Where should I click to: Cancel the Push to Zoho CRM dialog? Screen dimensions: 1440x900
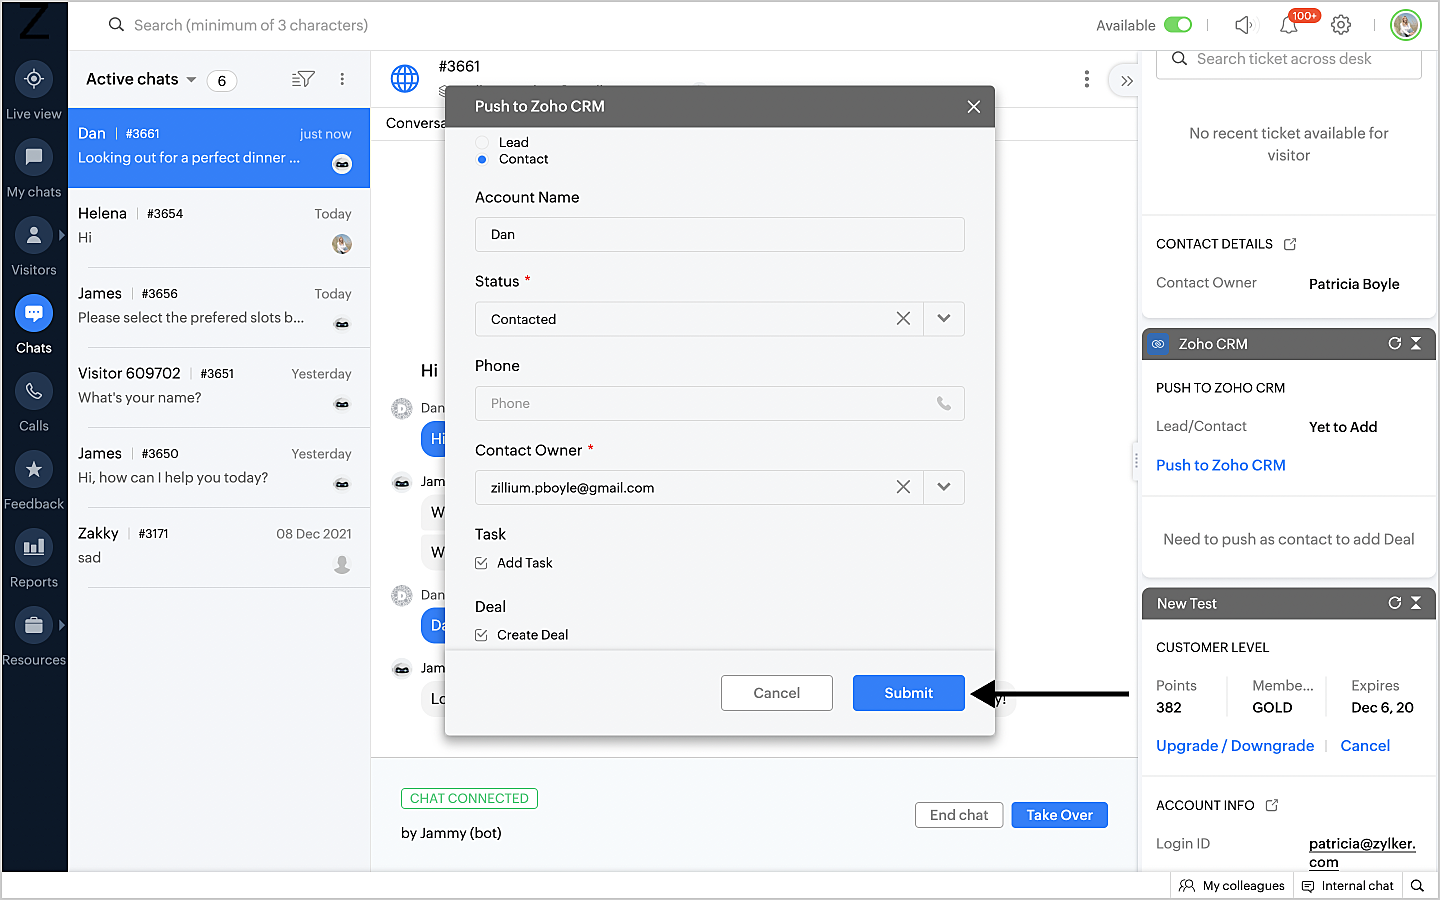pos(776,693)
